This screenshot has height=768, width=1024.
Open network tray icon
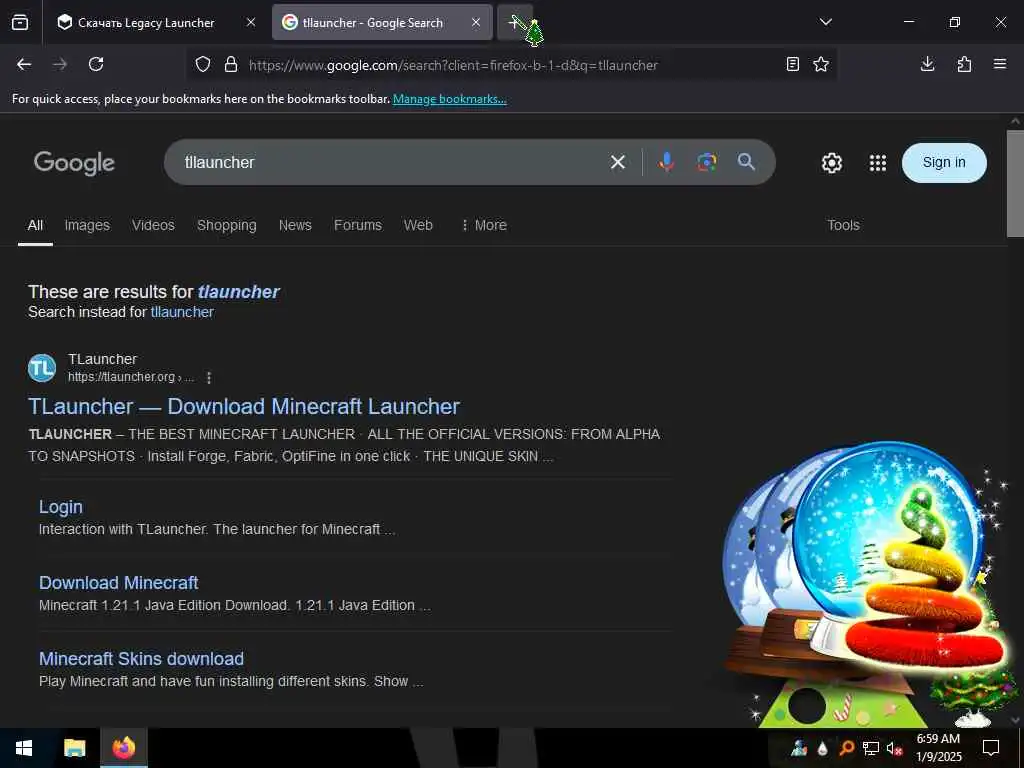point(871,748)
